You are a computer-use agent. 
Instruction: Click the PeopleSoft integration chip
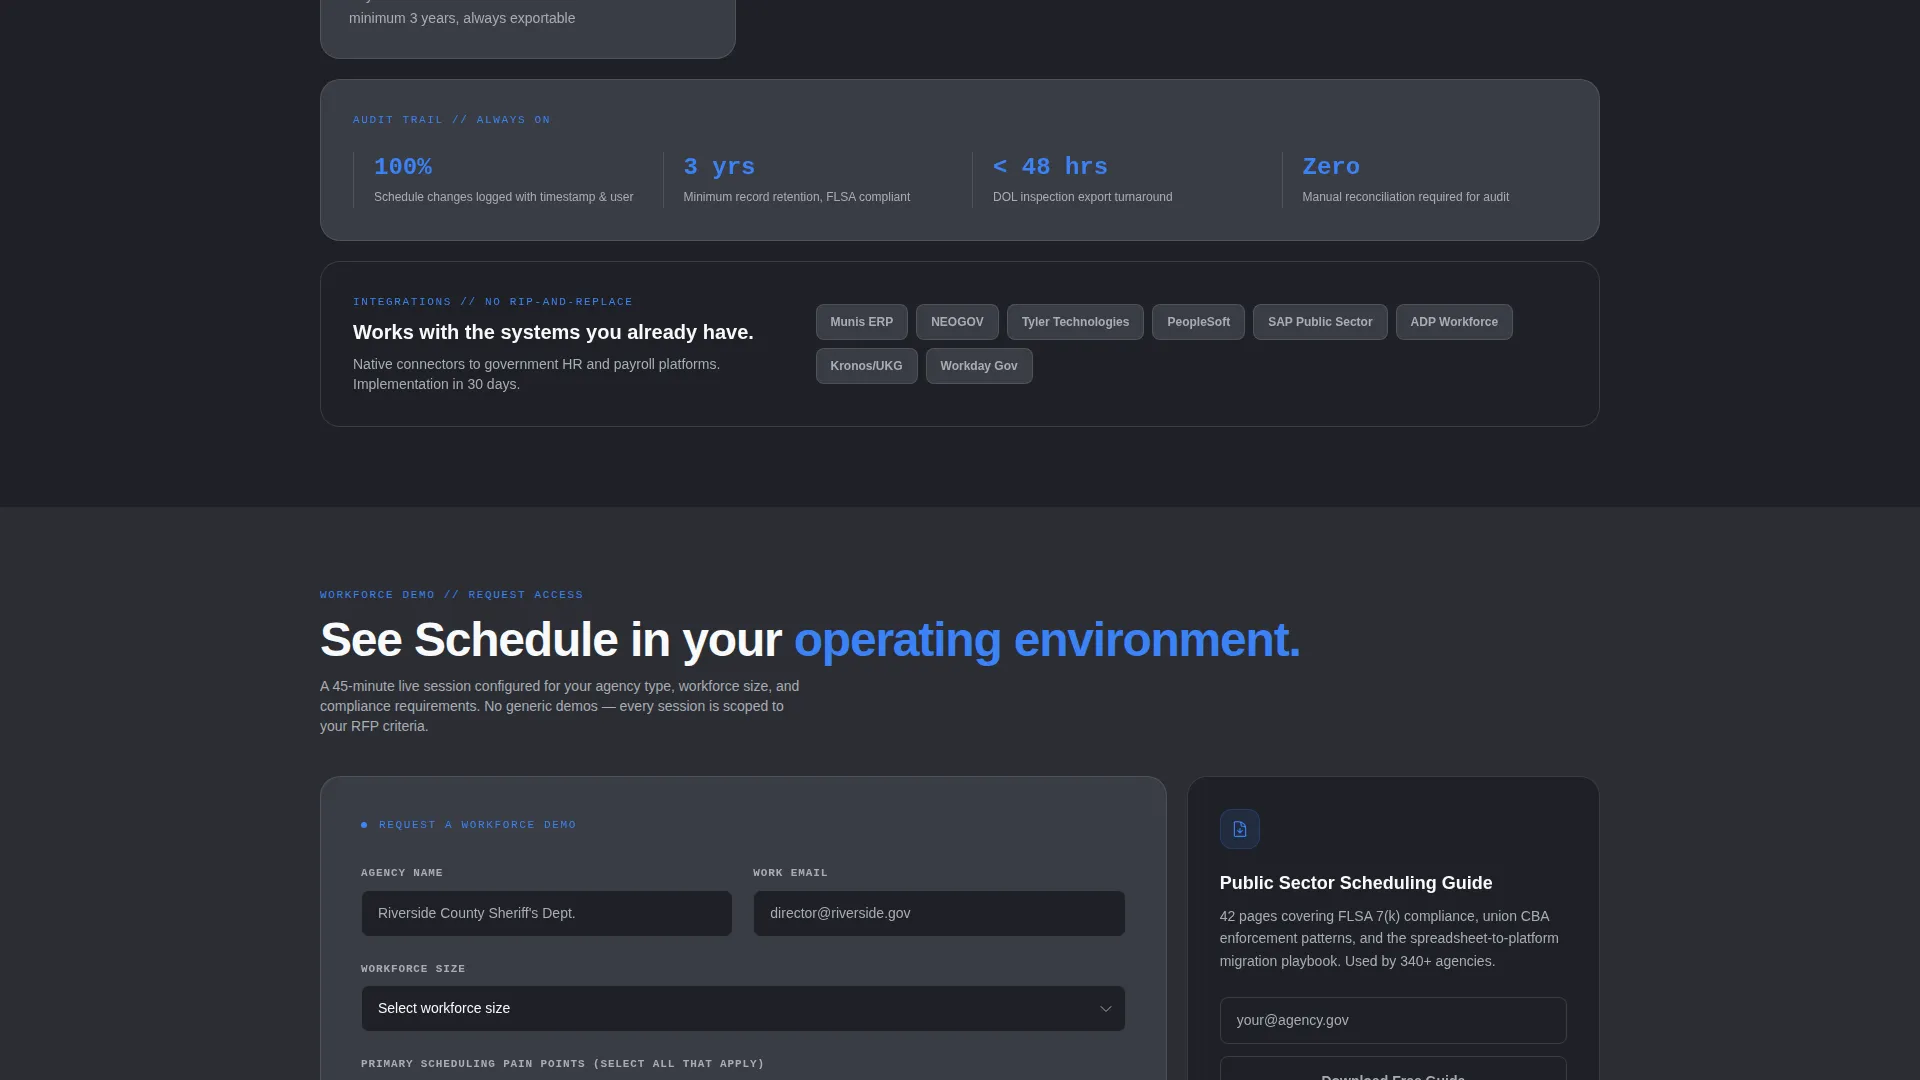[x=1198, y=322]
